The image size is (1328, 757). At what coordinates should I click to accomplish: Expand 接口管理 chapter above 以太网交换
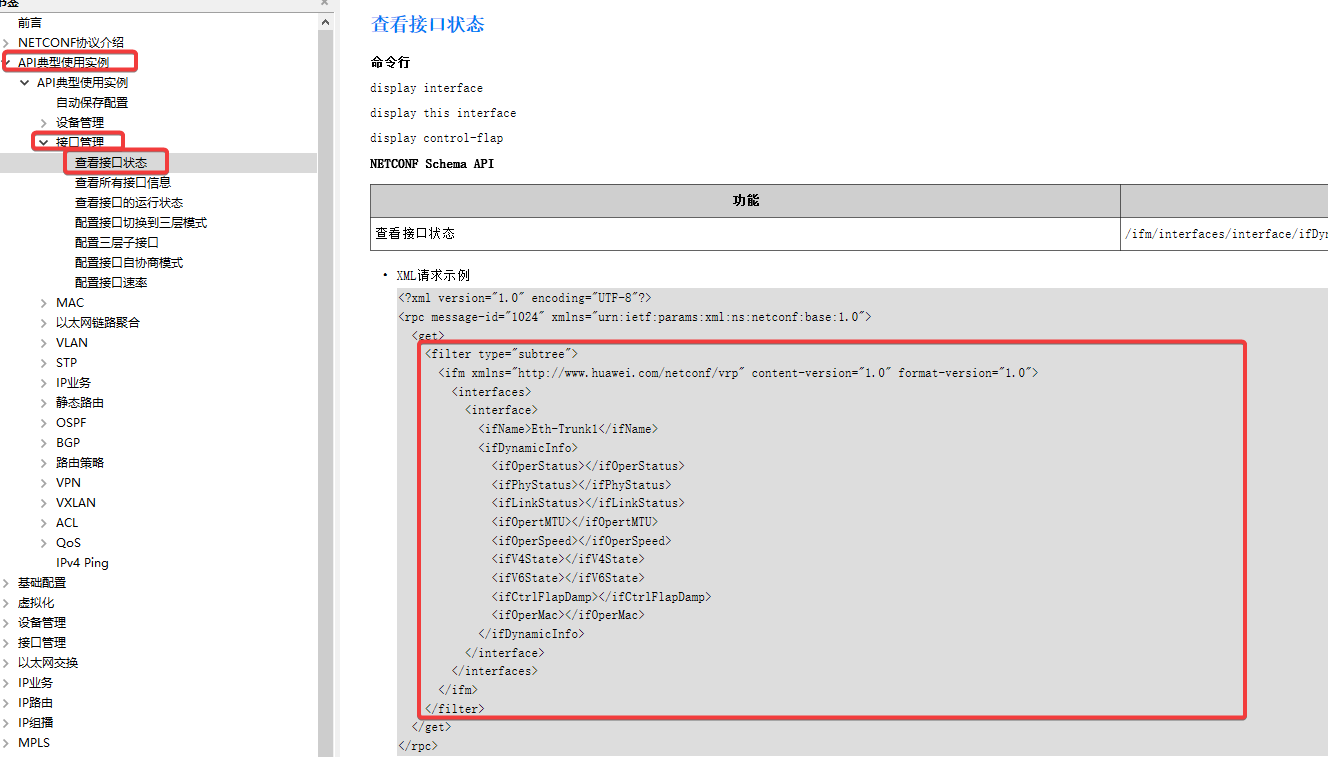[x=6, y=643]
